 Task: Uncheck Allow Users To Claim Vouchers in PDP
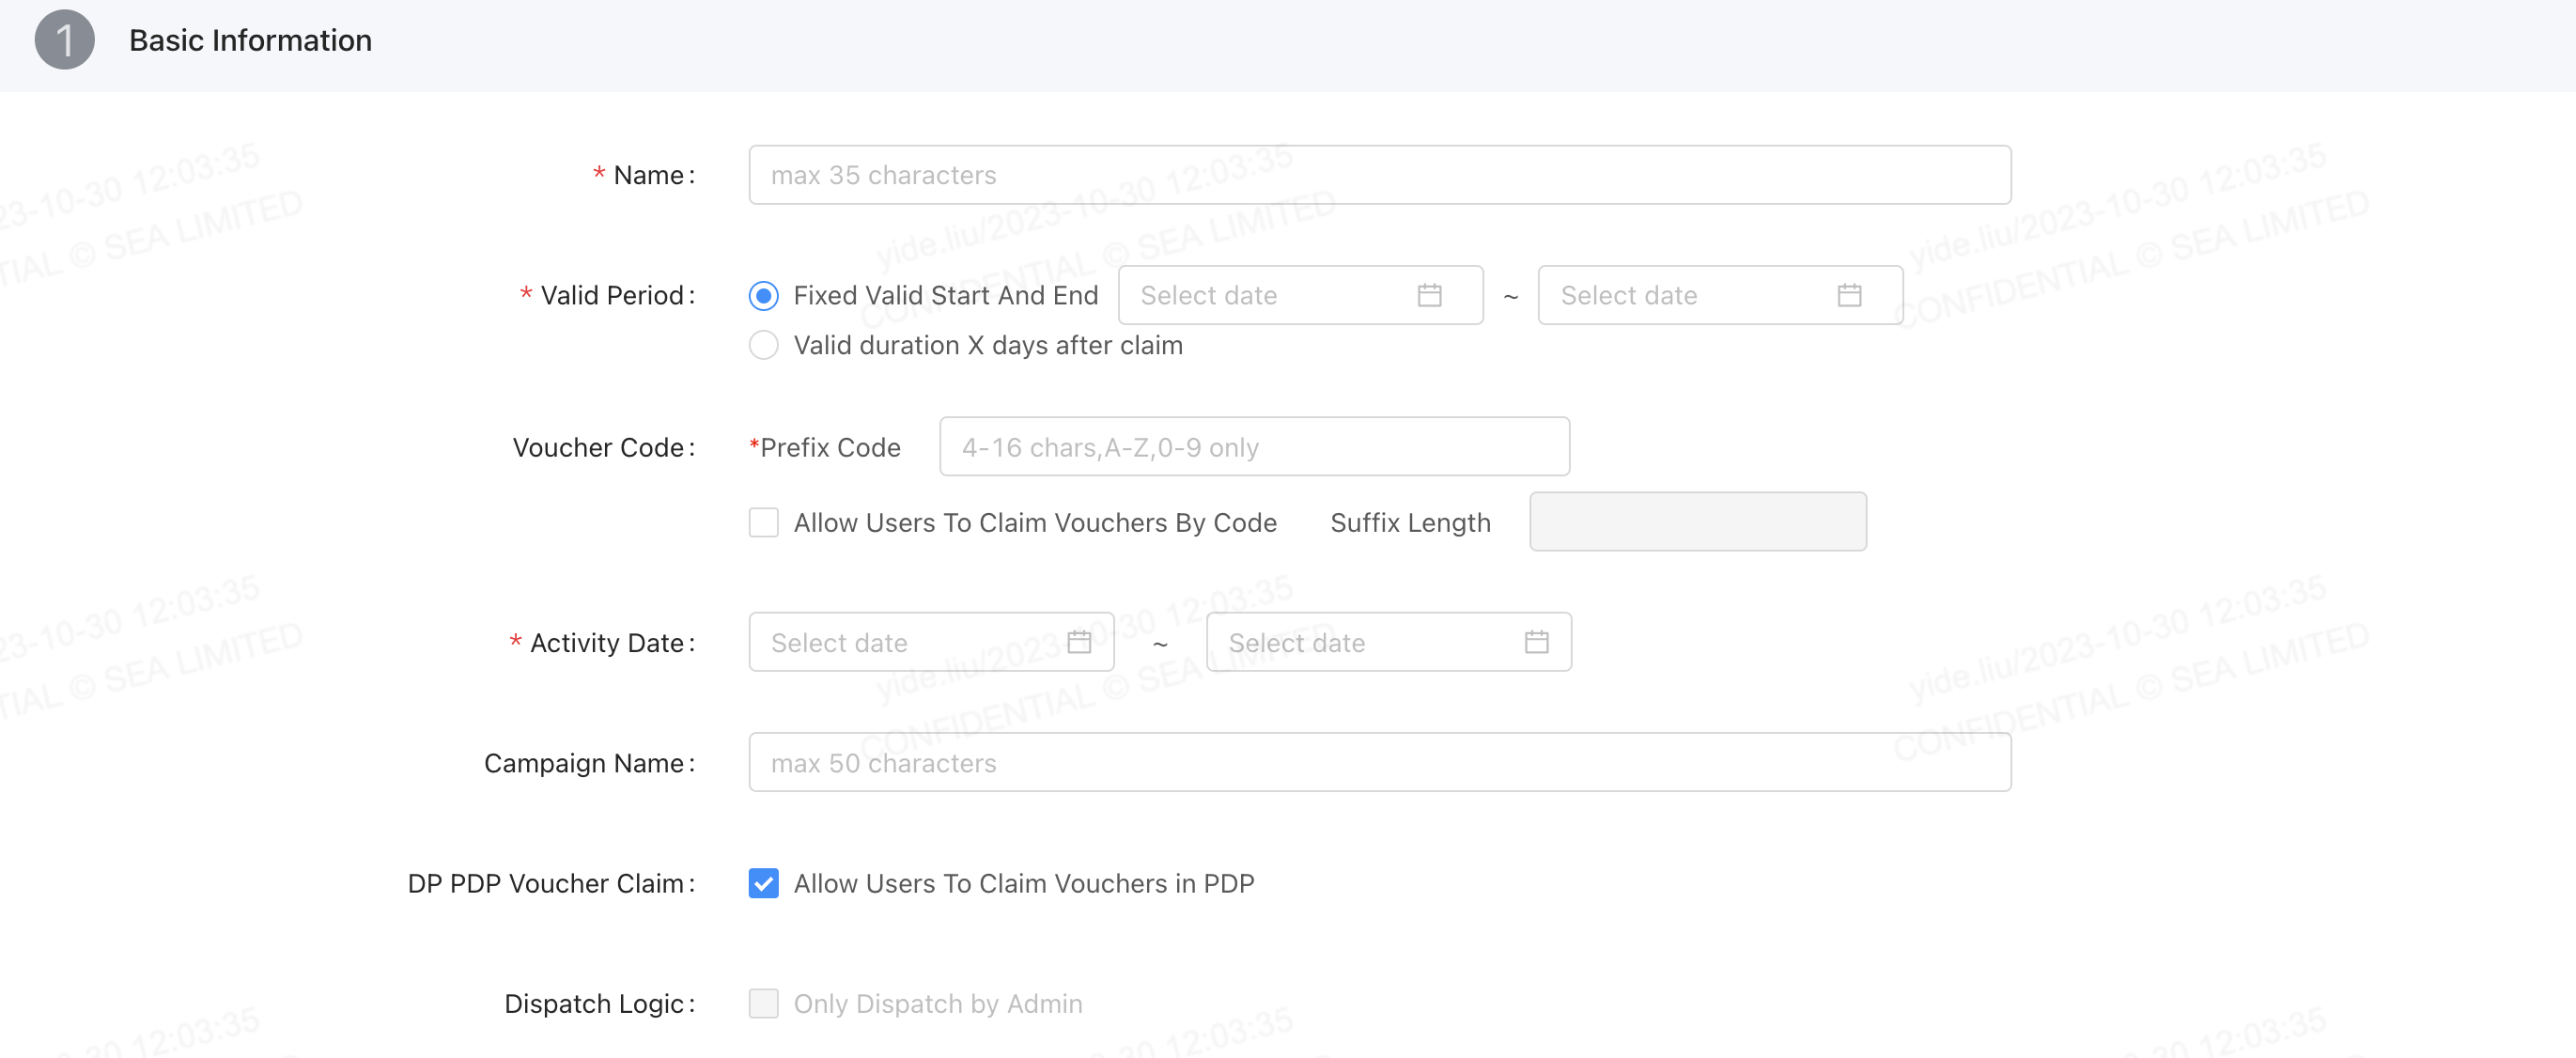(764, 883)
